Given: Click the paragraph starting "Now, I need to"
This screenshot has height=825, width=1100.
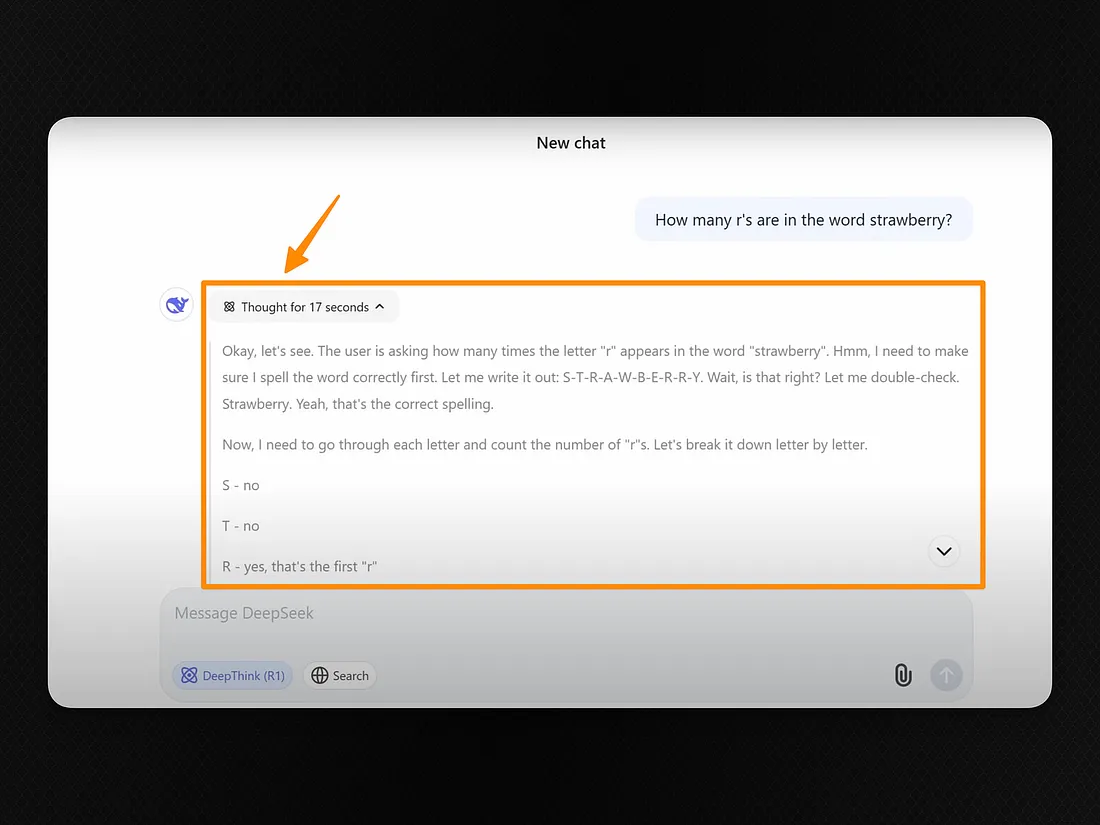Looking at the screenshot, I should coord(545,444).
